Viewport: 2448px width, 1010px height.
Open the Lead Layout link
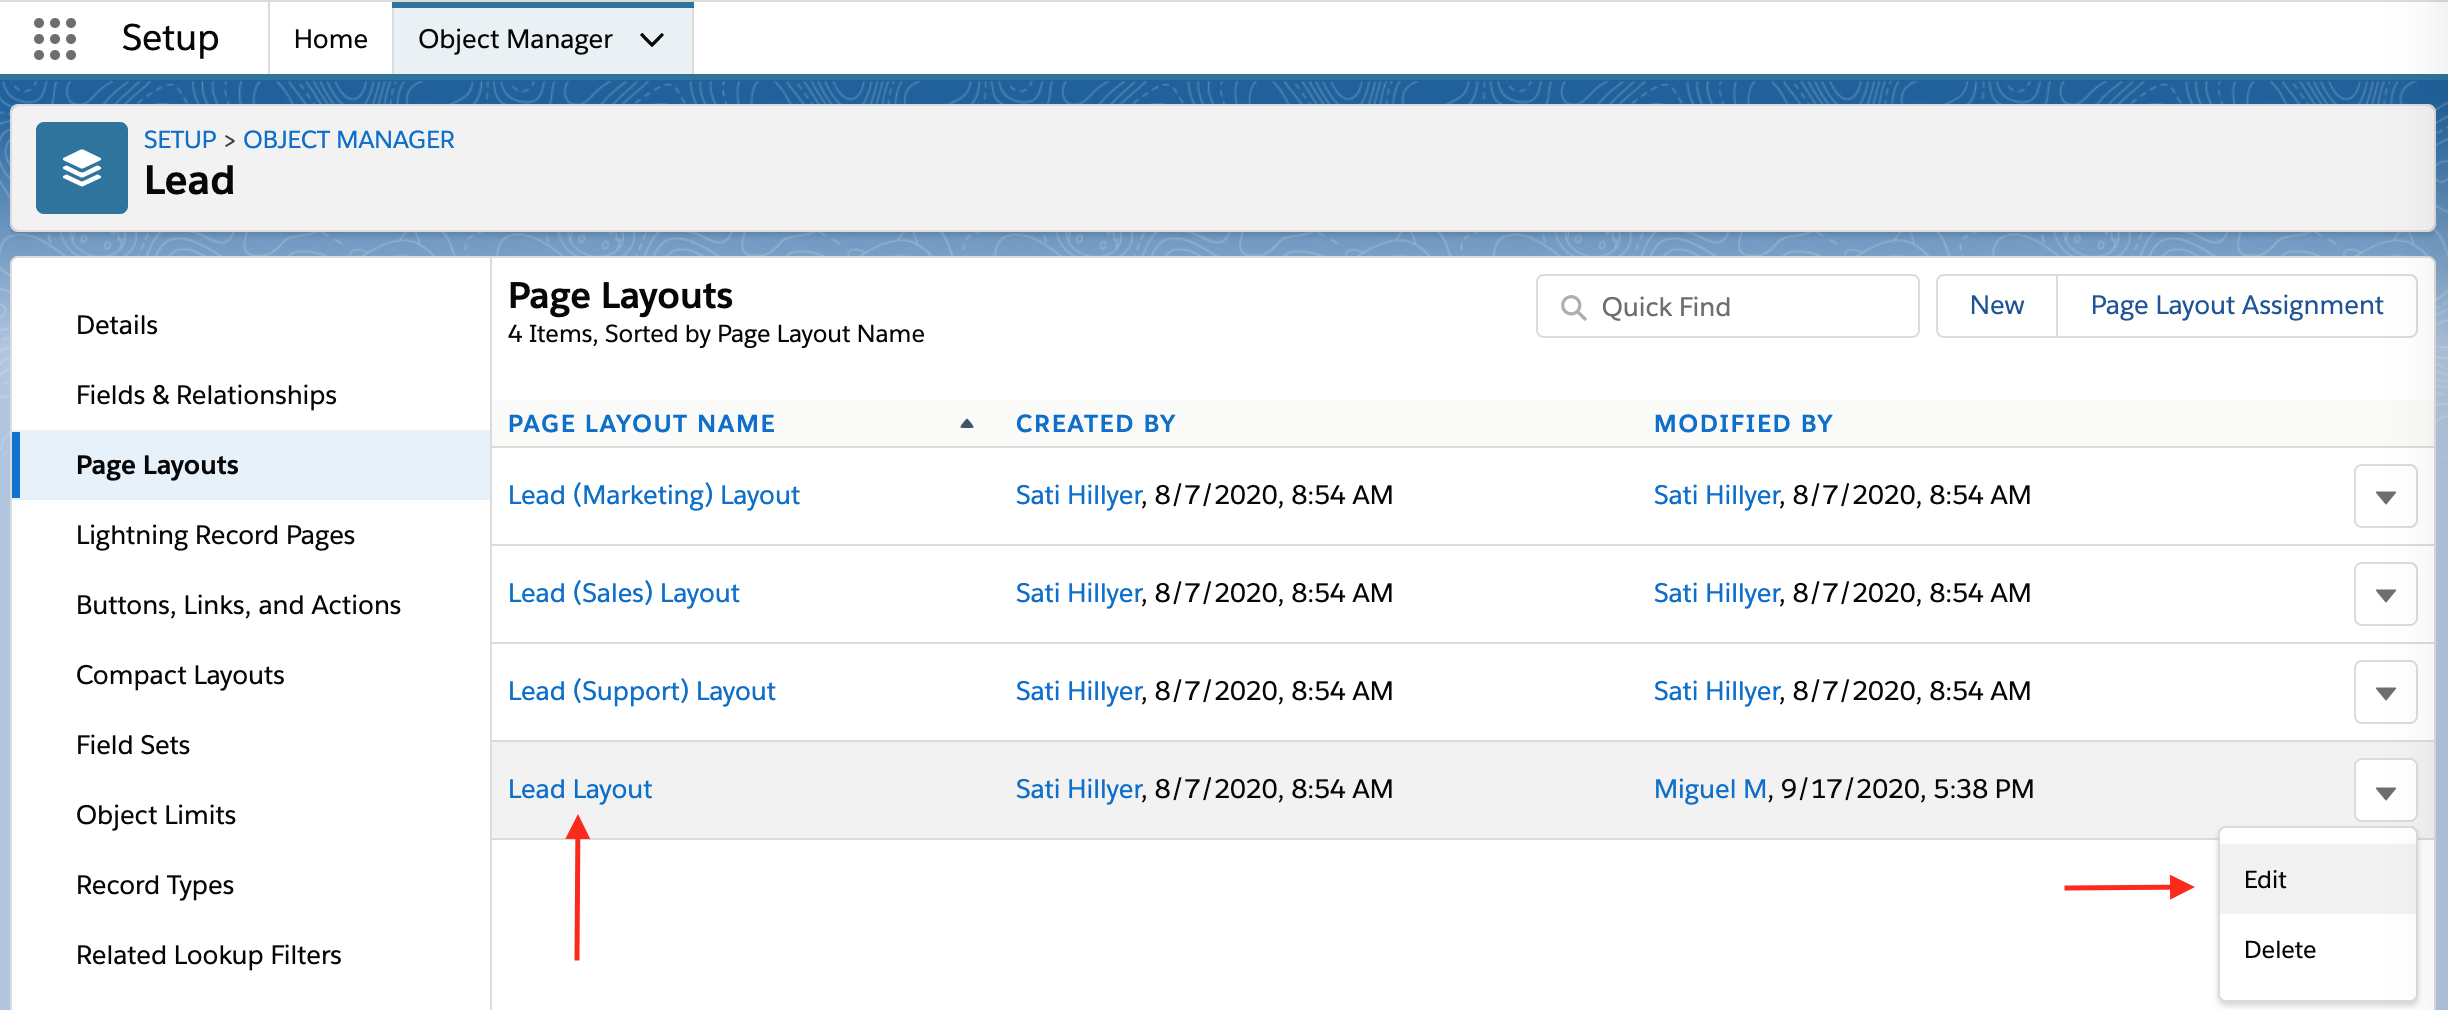pyautogui.click(x=580, y=789)
